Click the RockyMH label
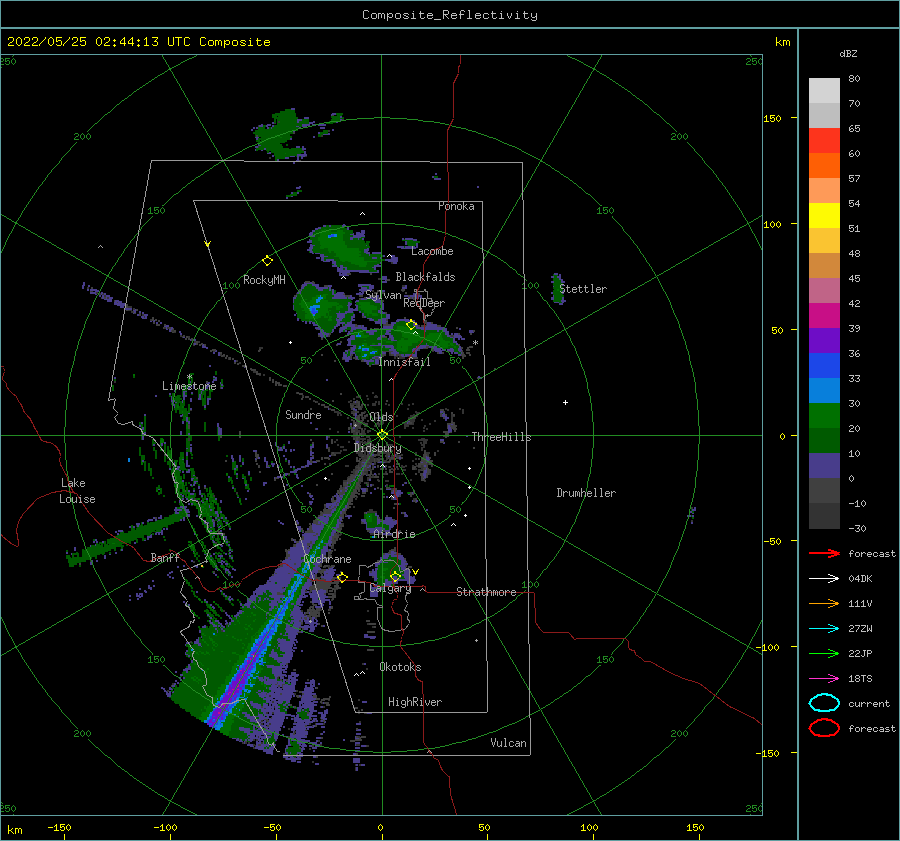This screenshot has height=841, width=900. (264, 280)
